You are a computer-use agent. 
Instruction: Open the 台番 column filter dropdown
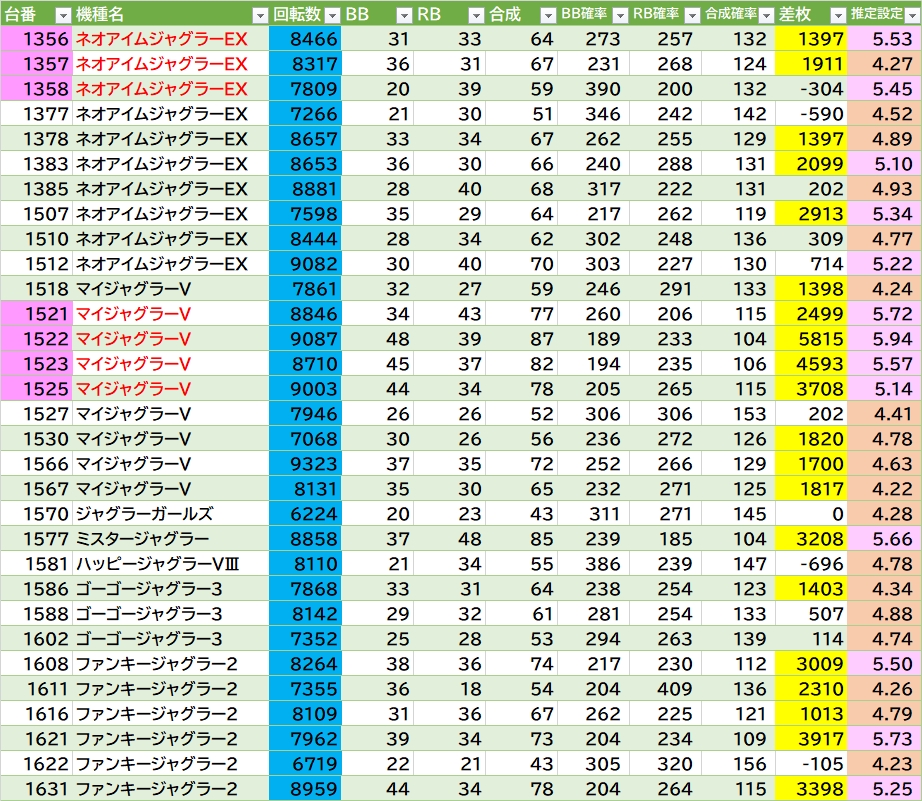(x=62, y=15)
